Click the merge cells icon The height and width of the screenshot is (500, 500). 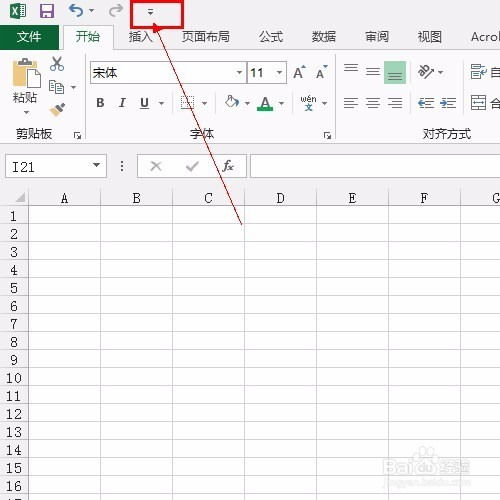(478, 102)
